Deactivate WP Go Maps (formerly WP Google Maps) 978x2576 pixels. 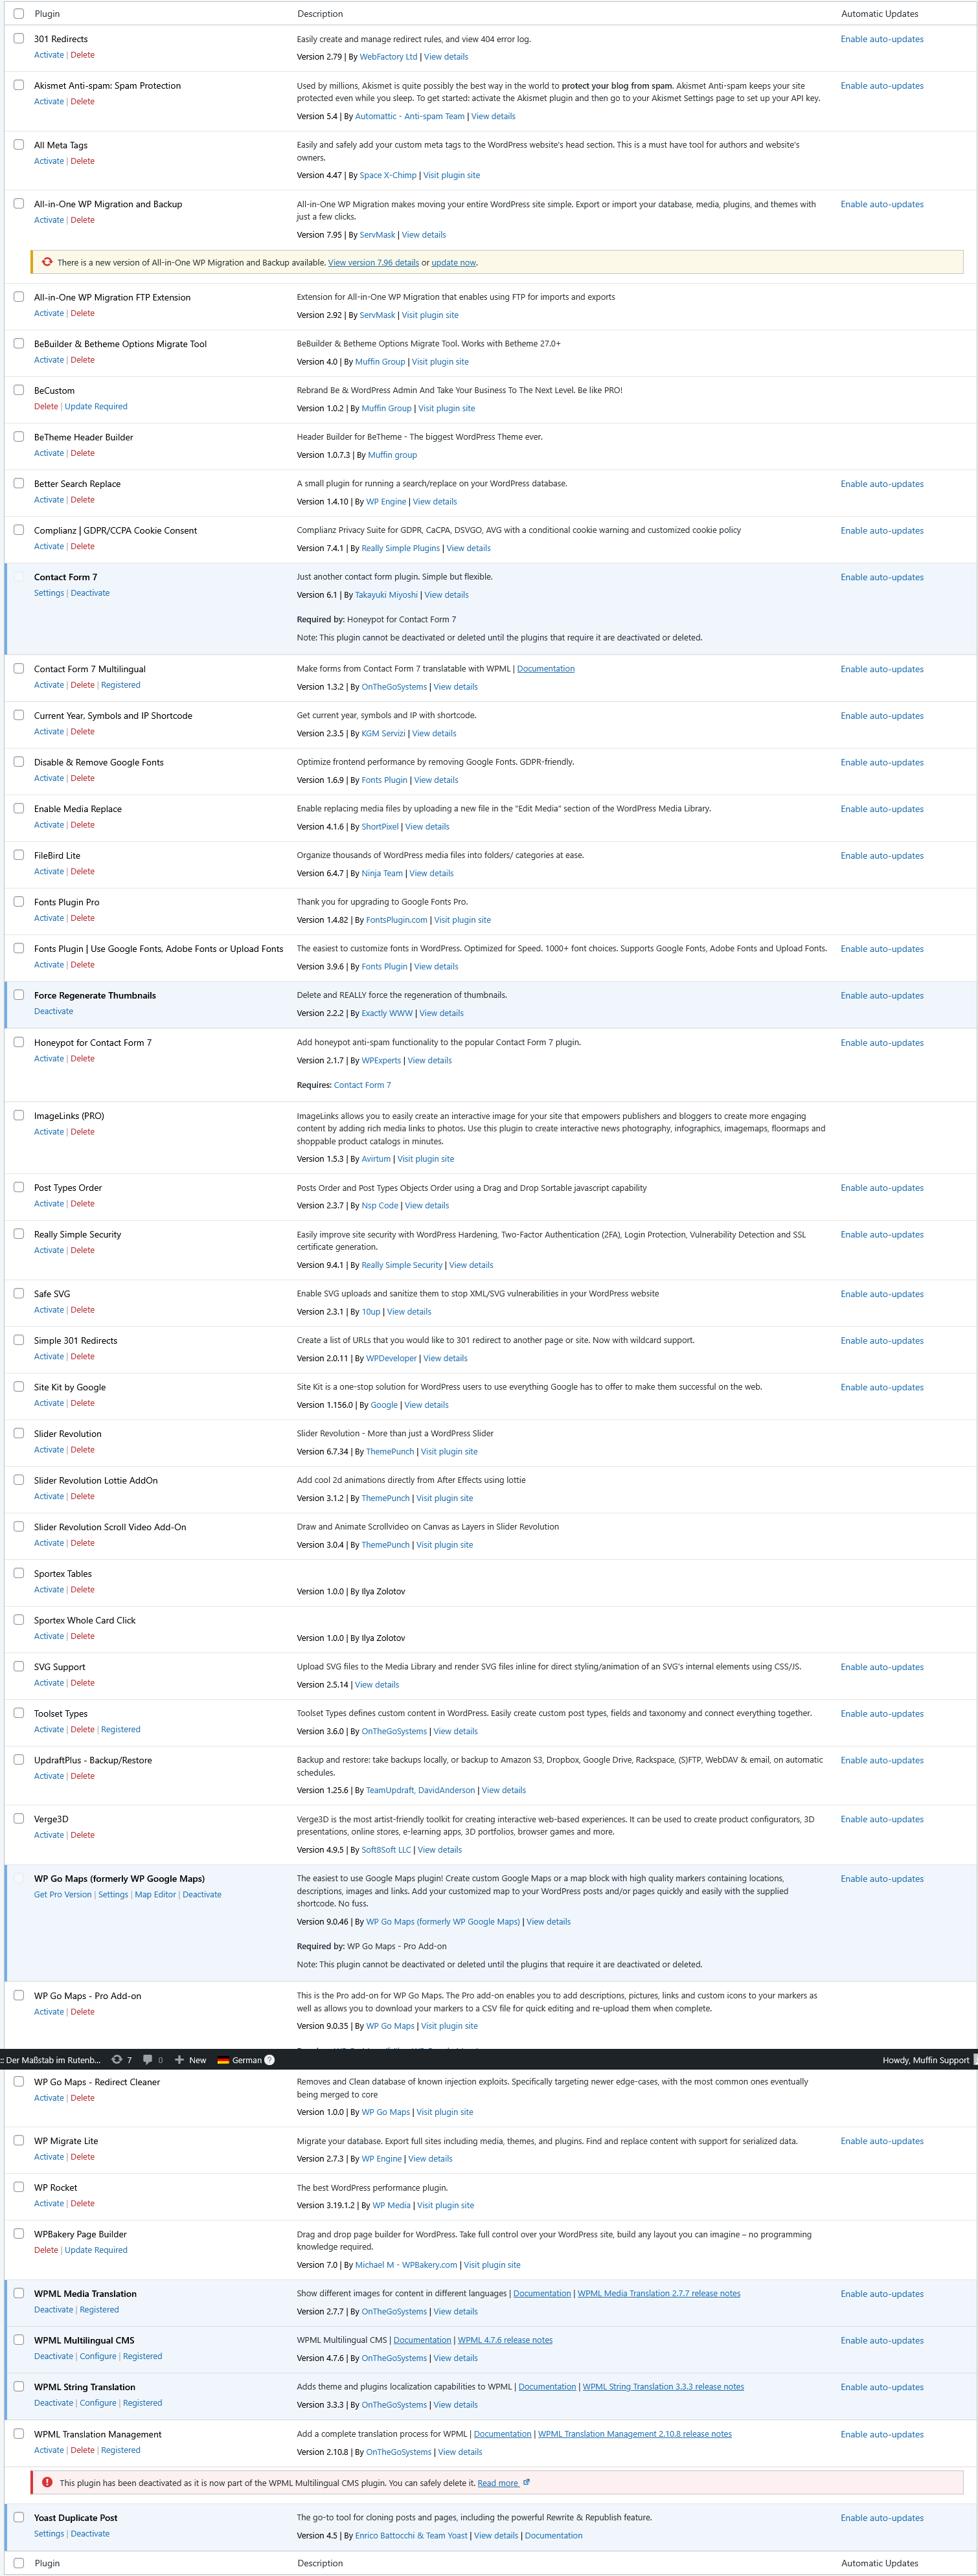(202, 1894)
